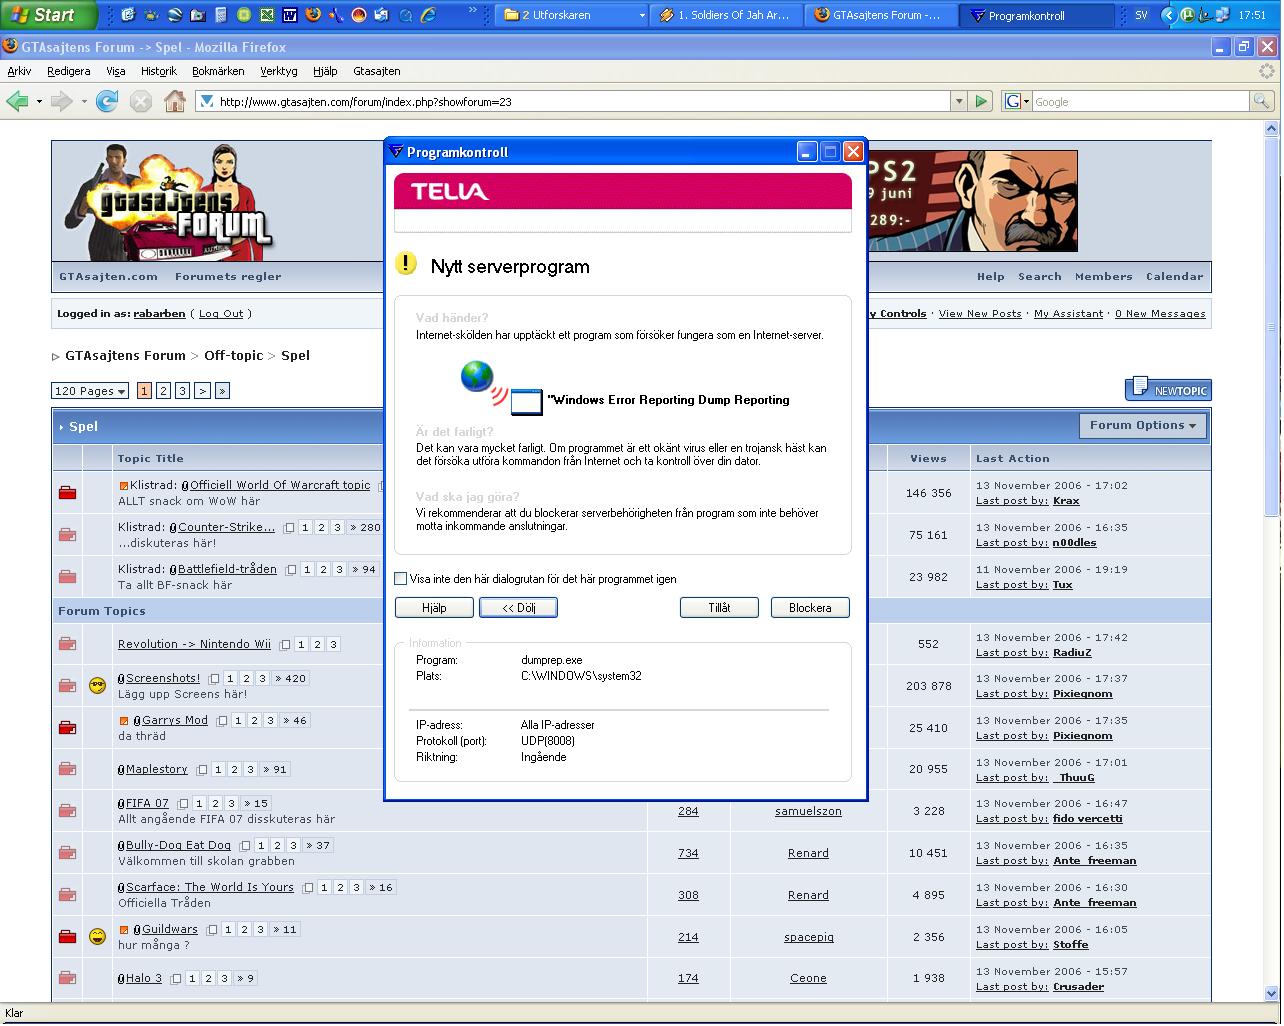
Task: Expand the Forum Options dropdown
Action: tap(1143, 425)
